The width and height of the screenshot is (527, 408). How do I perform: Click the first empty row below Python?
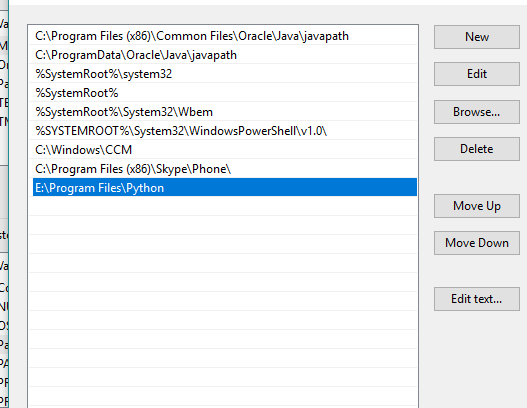coord(225,206)
